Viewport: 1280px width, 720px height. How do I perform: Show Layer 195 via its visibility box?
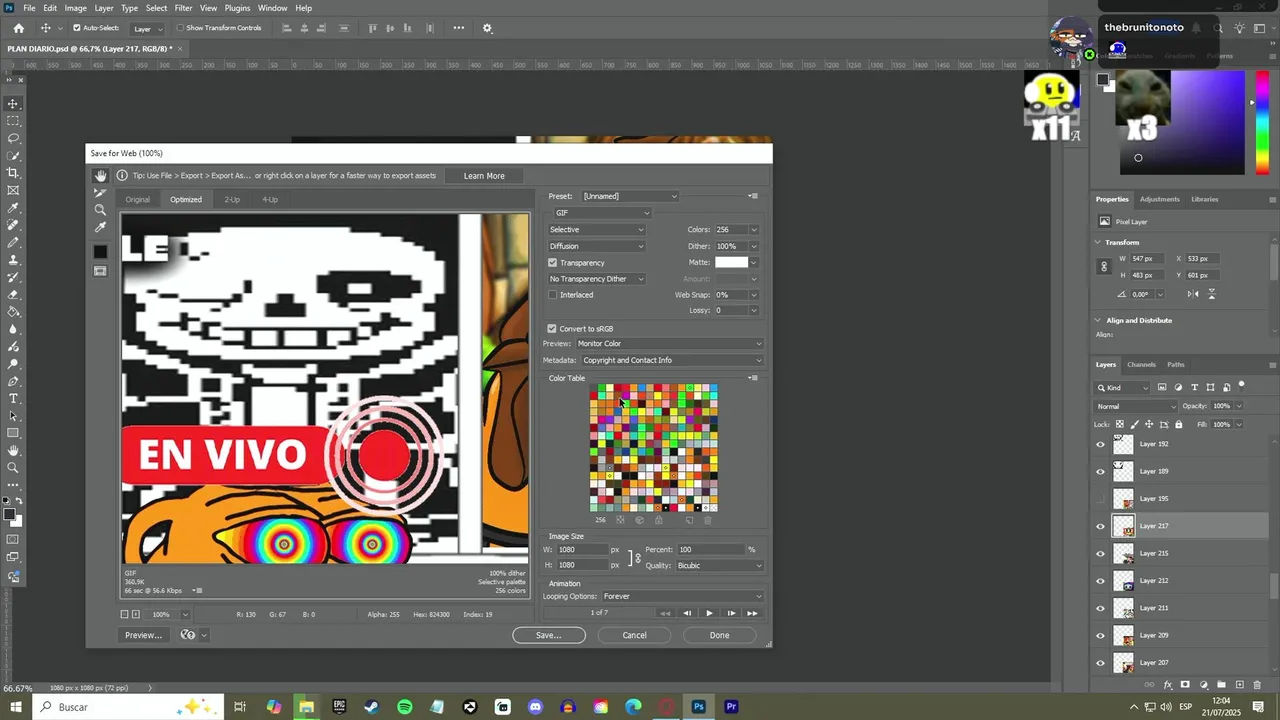(x=1101, y=499)
